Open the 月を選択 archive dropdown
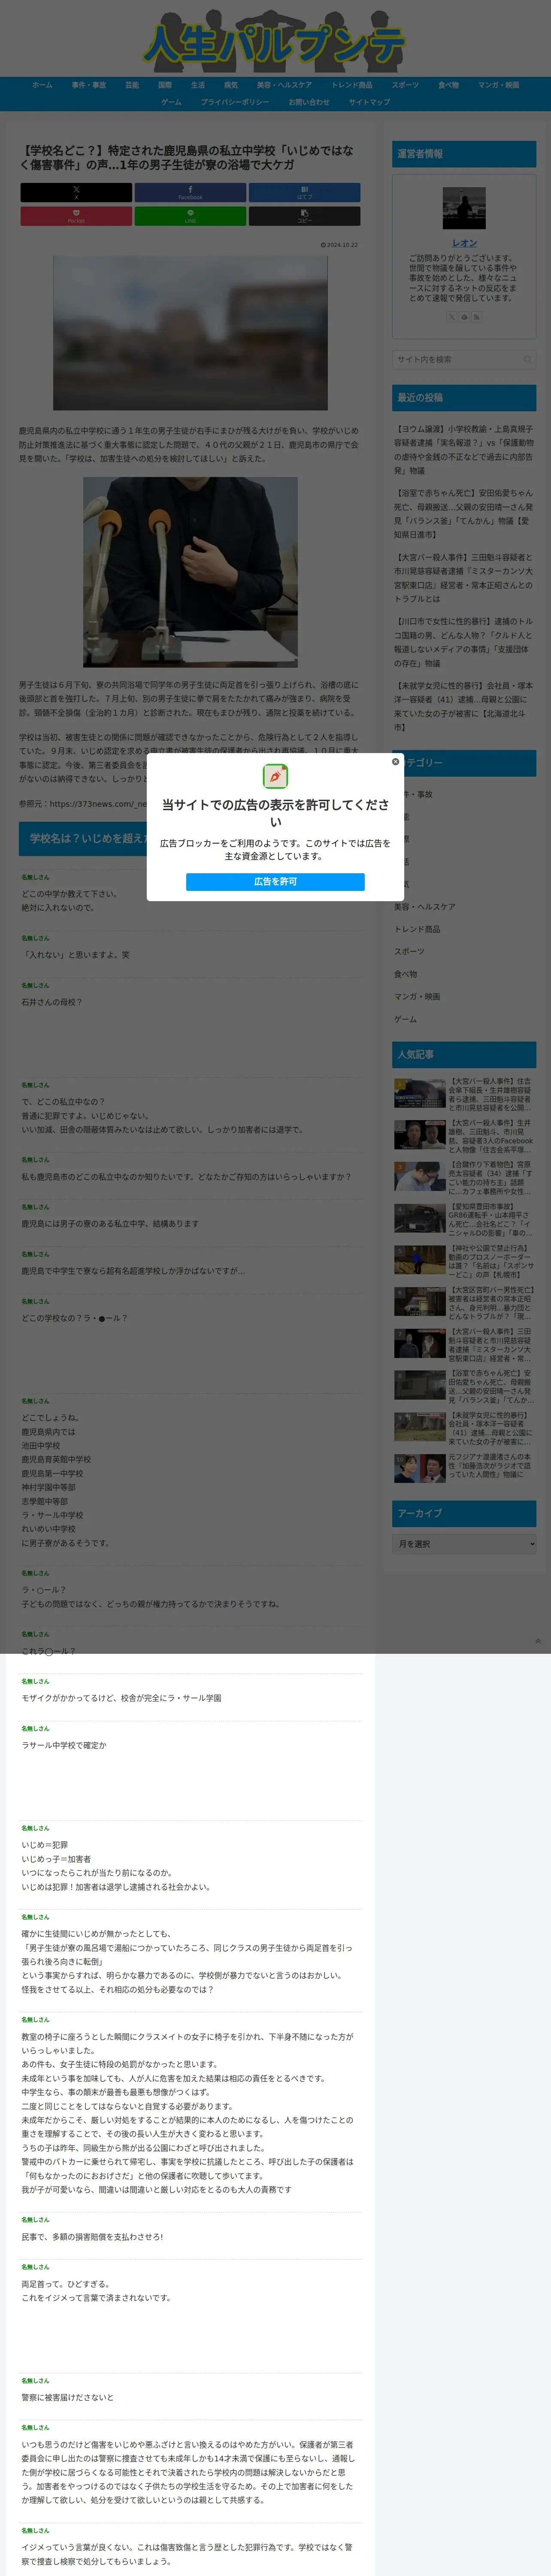The height and width of the screenshot is (2576, 551). pos(464,1544)
